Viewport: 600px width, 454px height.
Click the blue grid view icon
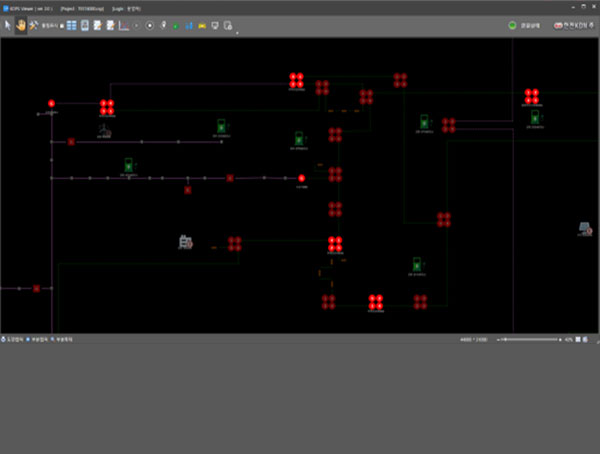tap(72, 25)
